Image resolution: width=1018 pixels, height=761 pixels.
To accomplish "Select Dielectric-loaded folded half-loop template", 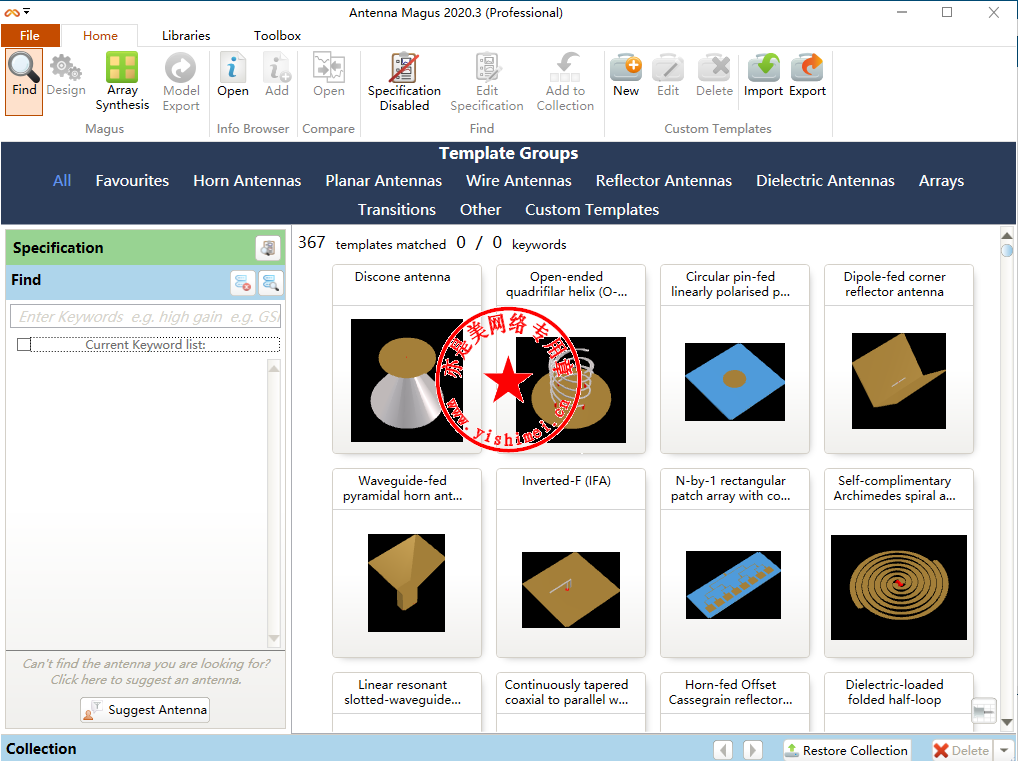I will point(899,702).
